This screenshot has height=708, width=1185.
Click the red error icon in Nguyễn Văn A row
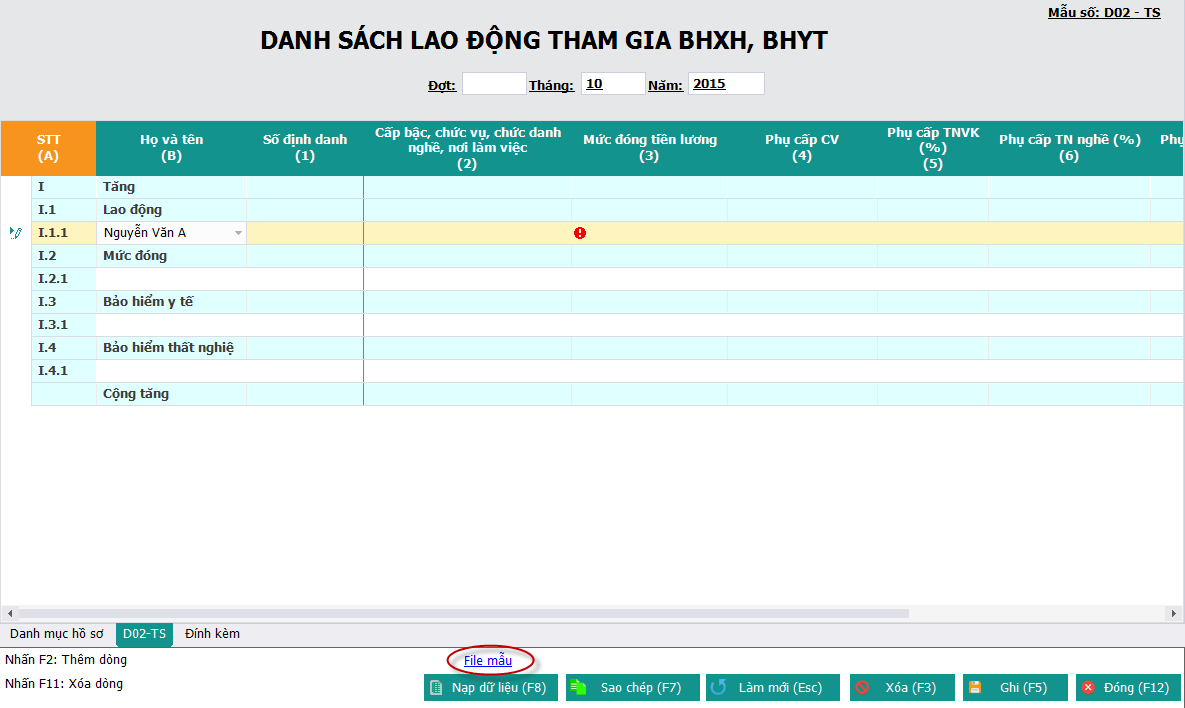click(580, 233)
